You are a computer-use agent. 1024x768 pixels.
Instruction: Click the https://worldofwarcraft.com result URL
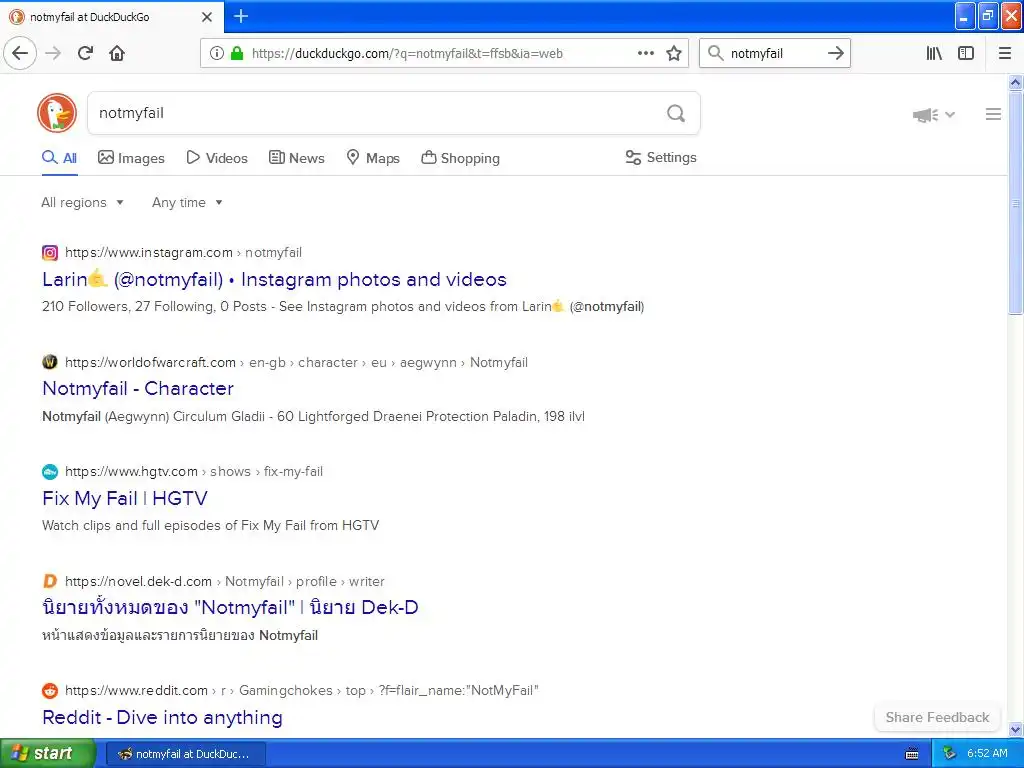click(x=150, y=362)
